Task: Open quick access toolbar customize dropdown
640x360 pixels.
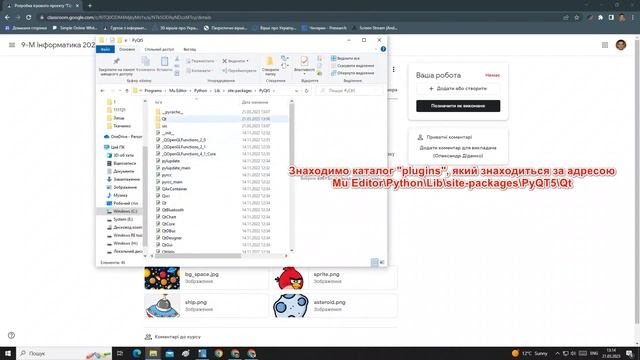Action: (126, 40)
